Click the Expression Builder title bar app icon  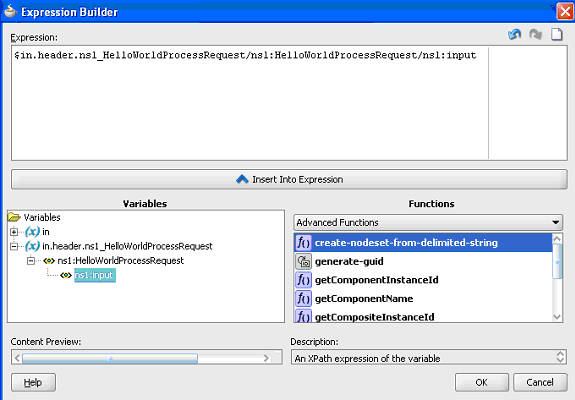point(10,11)
